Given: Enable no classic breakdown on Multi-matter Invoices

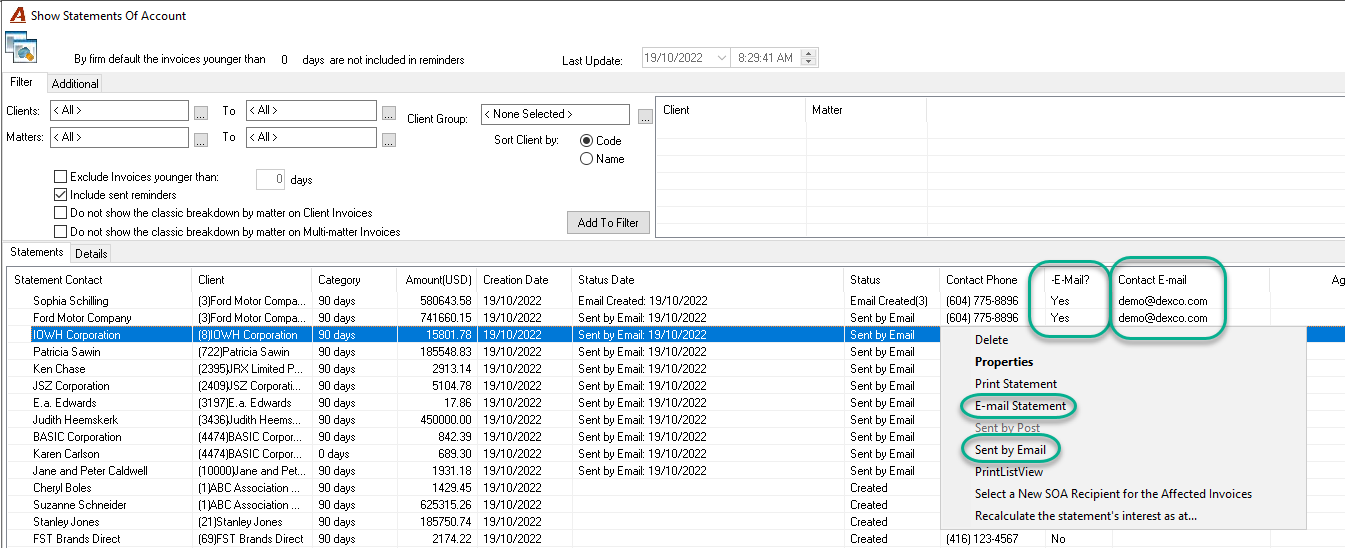Looking at the screenshot, I should coord(60,231).
